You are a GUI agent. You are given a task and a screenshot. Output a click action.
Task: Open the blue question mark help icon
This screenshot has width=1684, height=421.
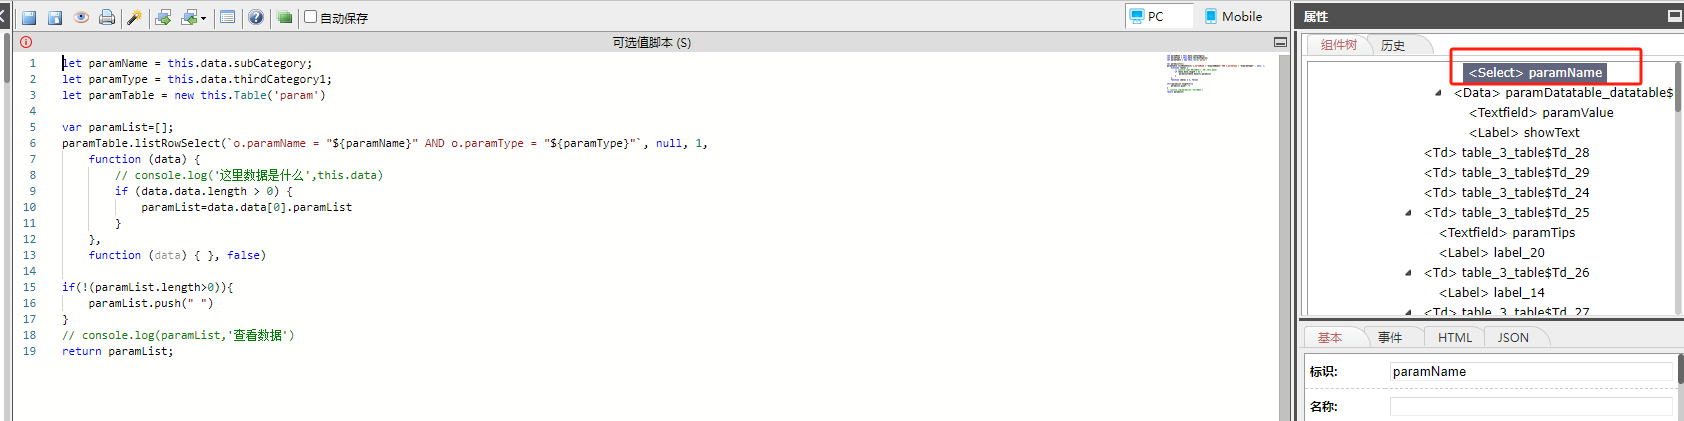point(256,17)
